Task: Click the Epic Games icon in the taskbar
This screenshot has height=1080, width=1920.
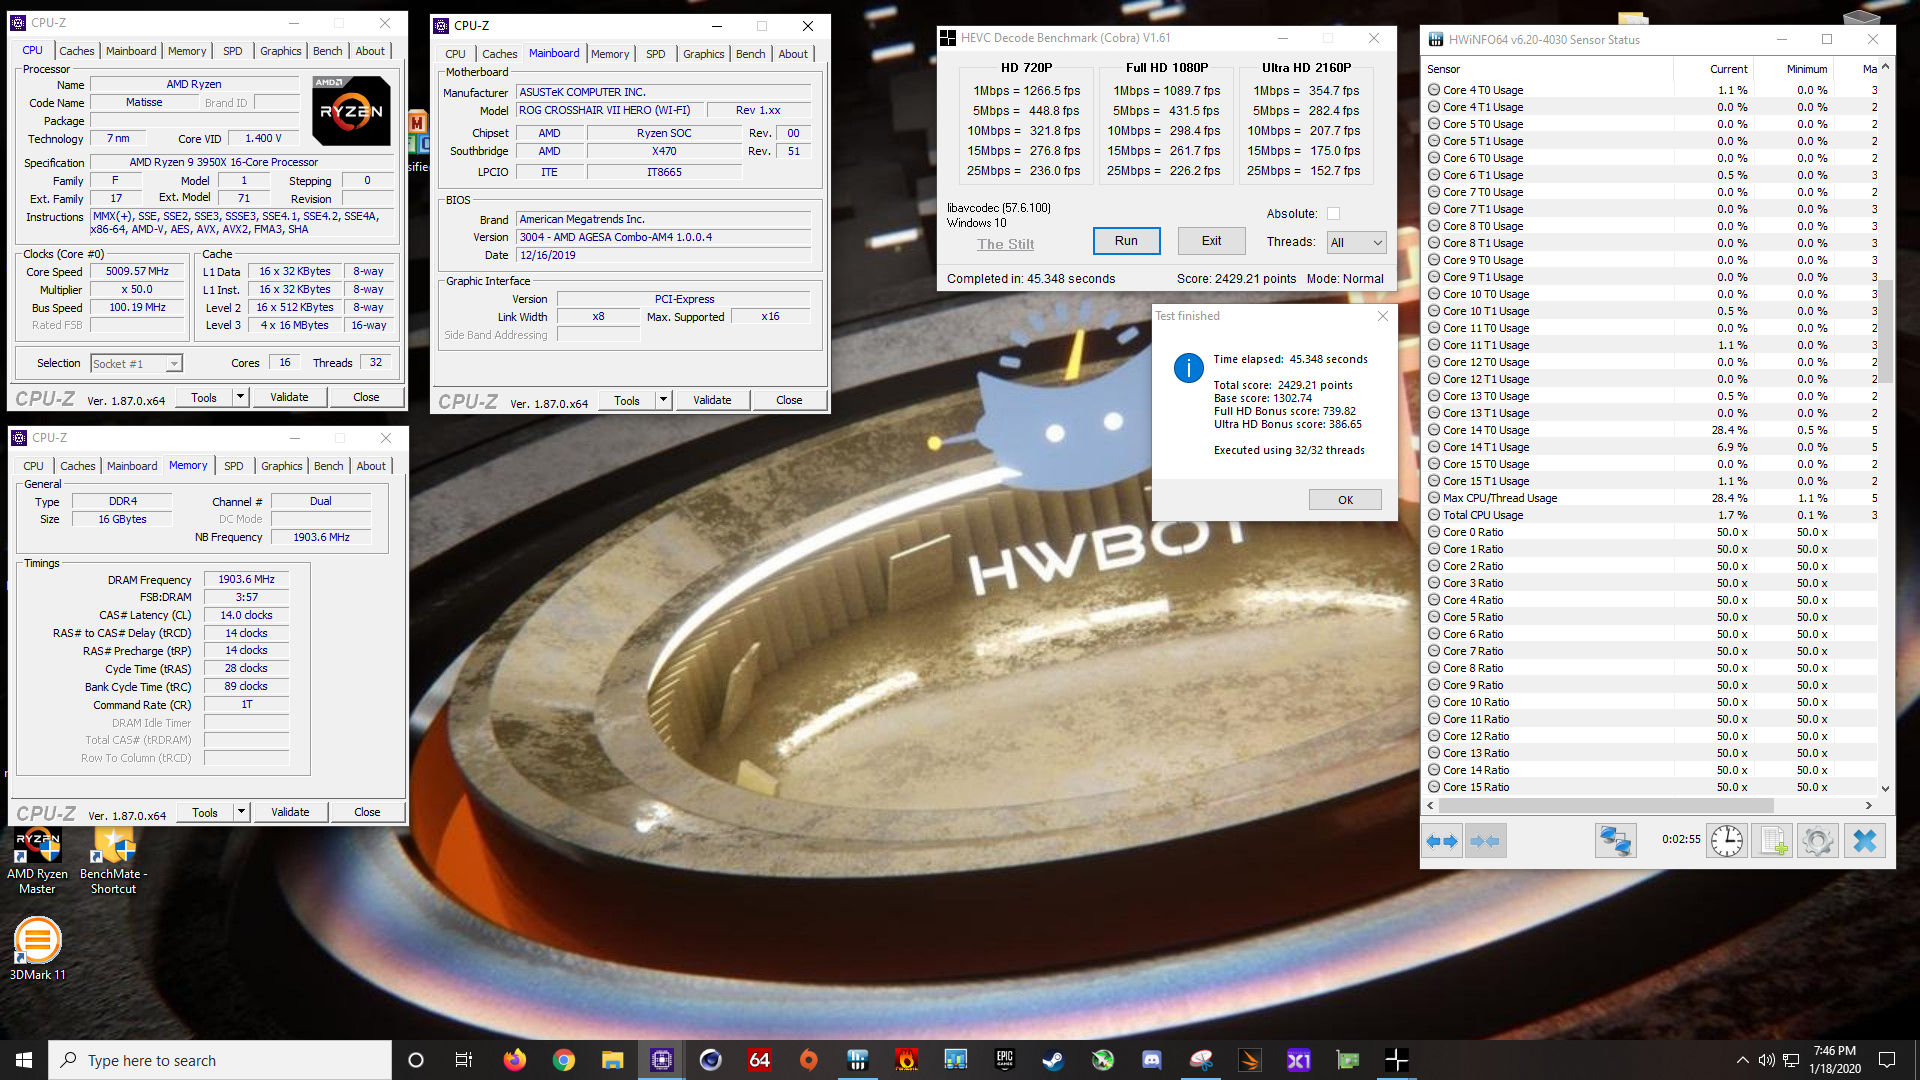Action: (x=1005, y=1060)
